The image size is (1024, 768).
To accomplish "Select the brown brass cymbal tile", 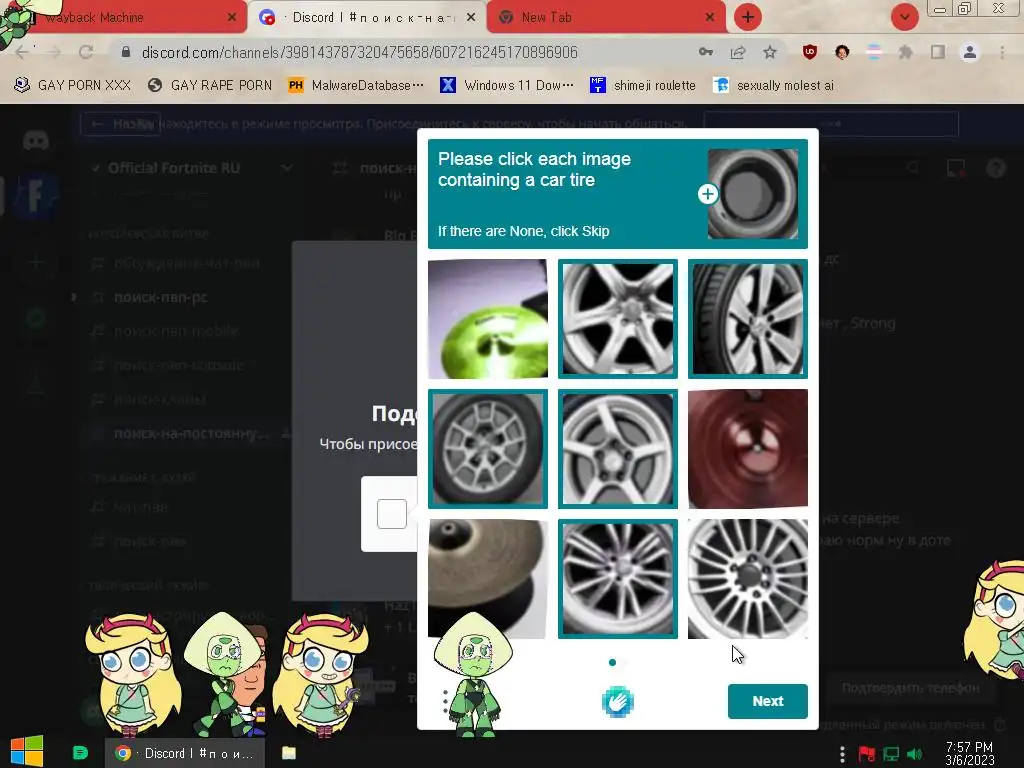I will [x=488, y=579].
